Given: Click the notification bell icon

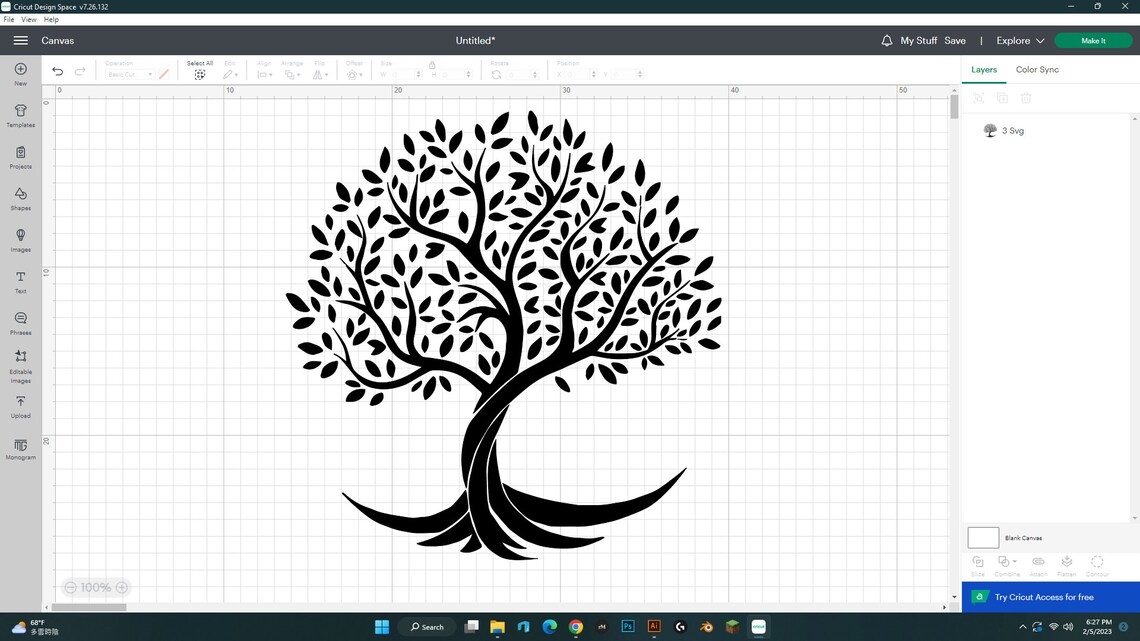Looking at the screenshot, I should point(886,41).
